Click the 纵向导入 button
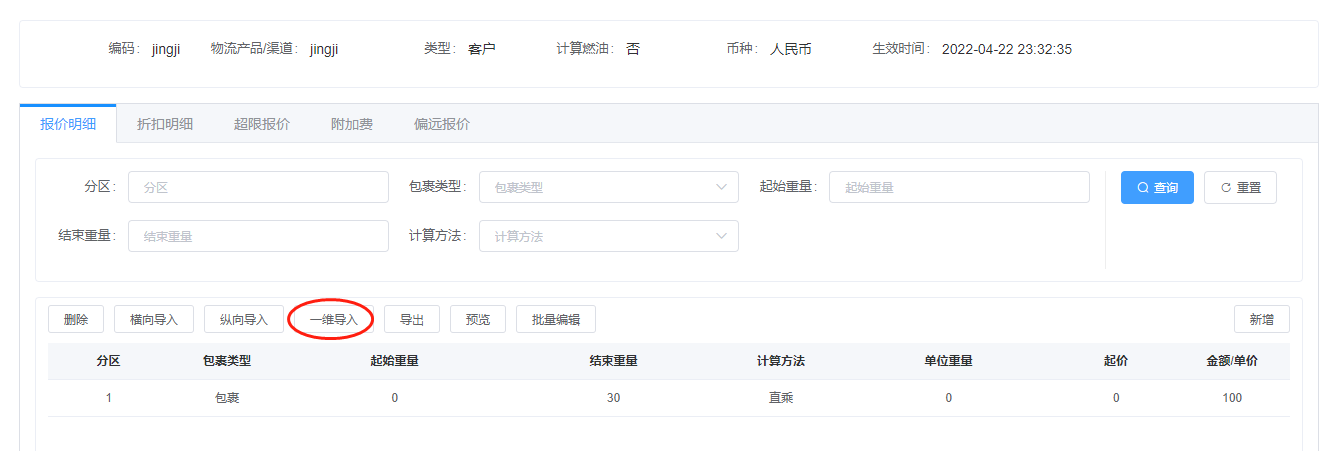This screenshot has height=451, width=1323. pos(244,319)
